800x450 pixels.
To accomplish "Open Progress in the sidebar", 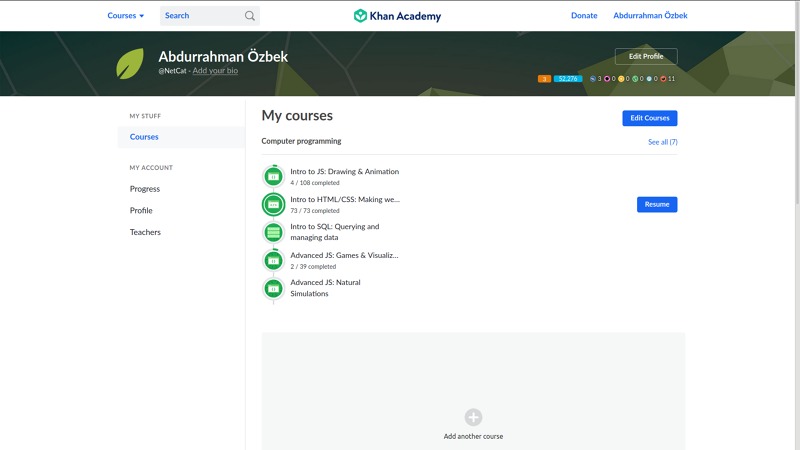I will click(145, 189).
